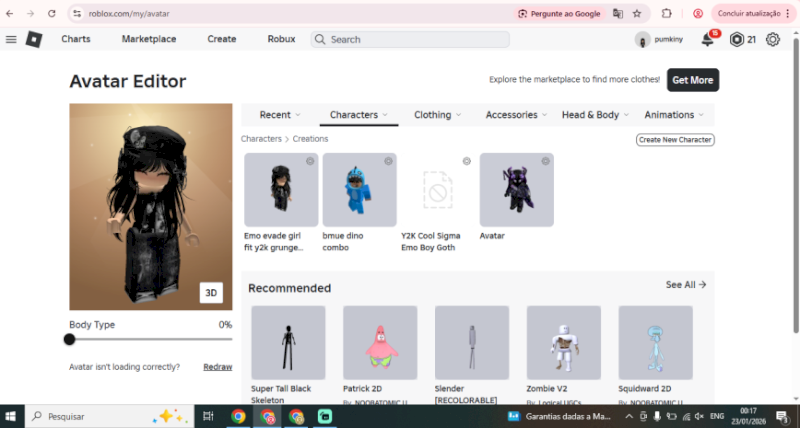
Task: Open Patrick 2D recommended item
Action: coord(380,343)
